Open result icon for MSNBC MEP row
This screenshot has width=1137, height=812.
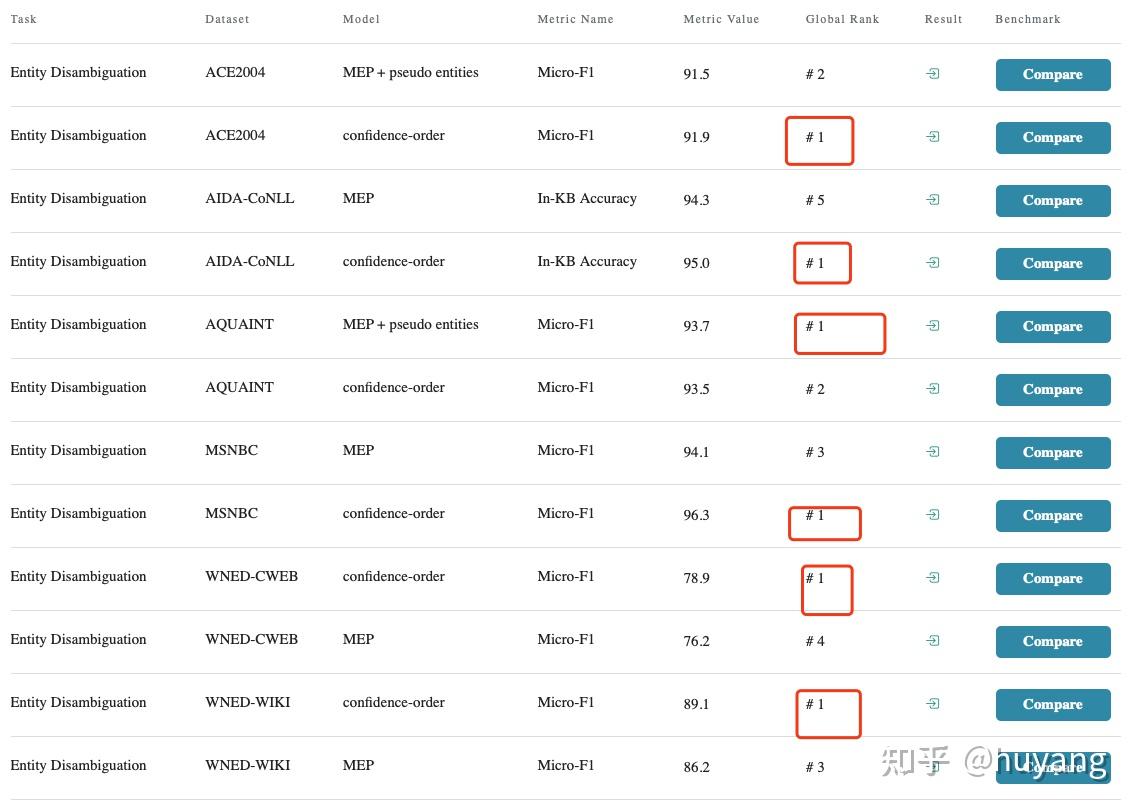point(932,452)
